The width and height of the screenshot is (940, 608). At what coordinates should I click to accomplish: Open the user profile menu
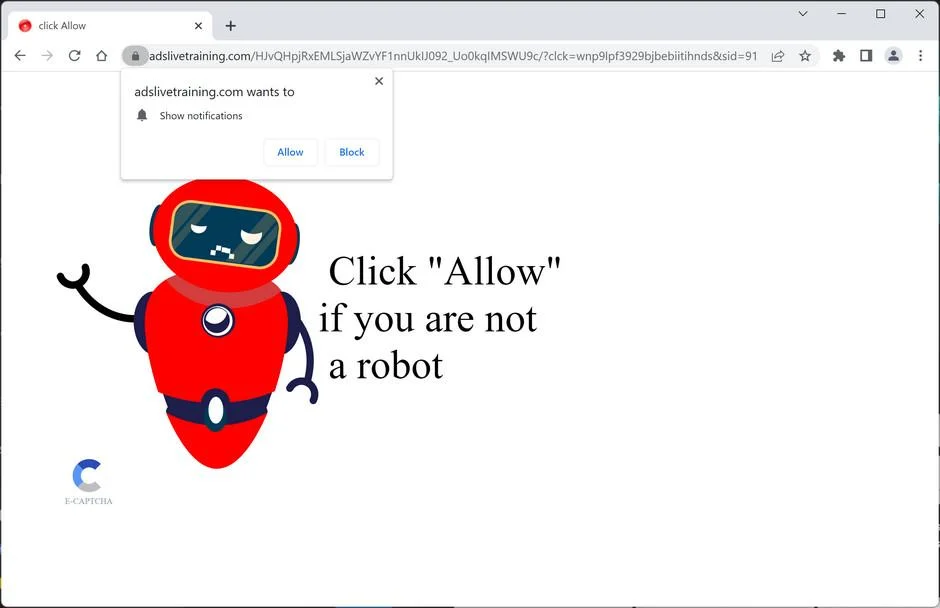[893, 56]
